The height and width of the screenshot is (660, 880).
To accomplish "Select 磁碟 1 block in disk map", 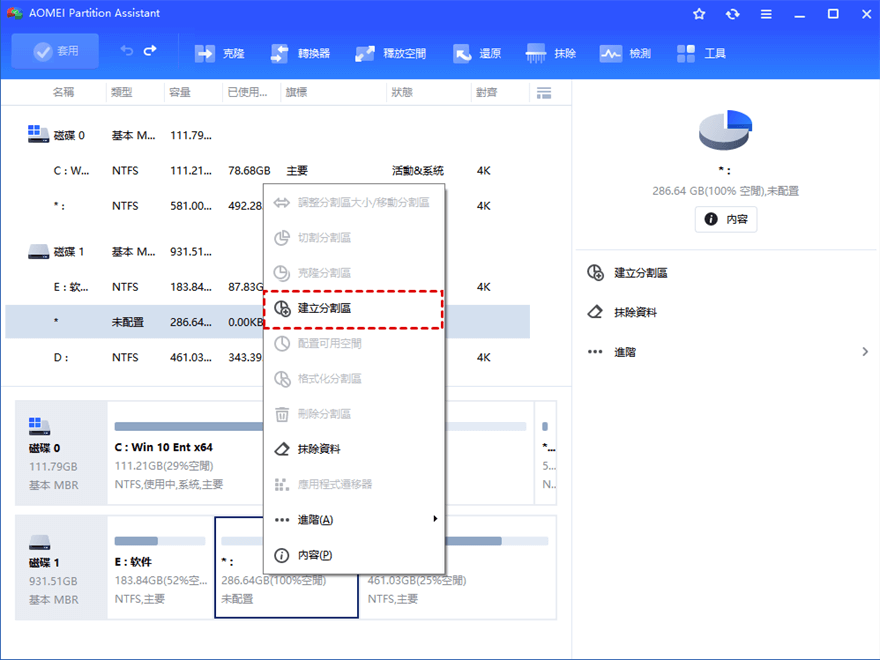I will point(61,567).
